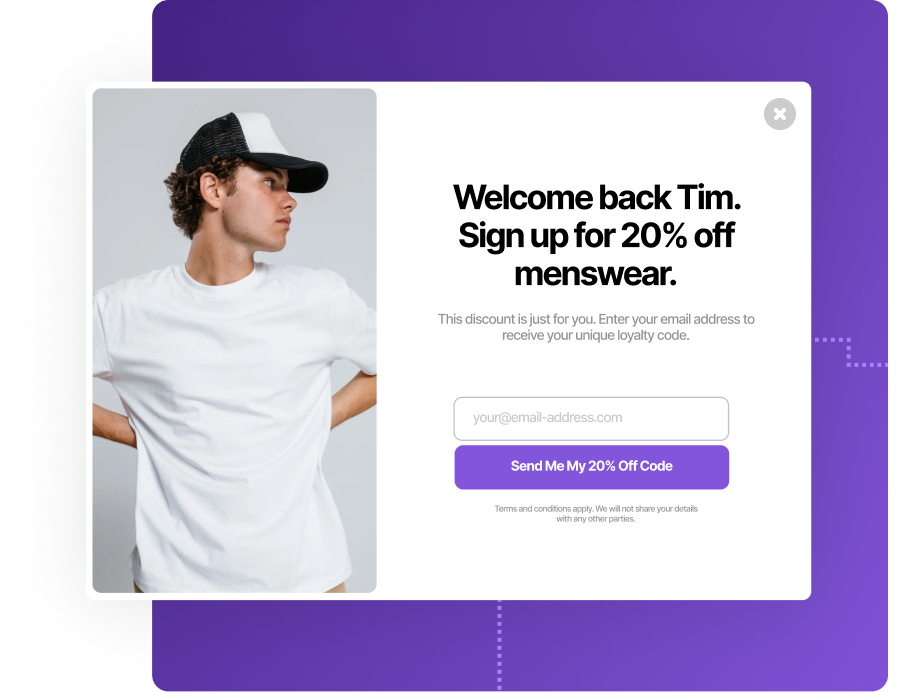Screen dimensions: 897x692
Task: Click the your@email-address.com placeholder text
Action: [547, 417]
